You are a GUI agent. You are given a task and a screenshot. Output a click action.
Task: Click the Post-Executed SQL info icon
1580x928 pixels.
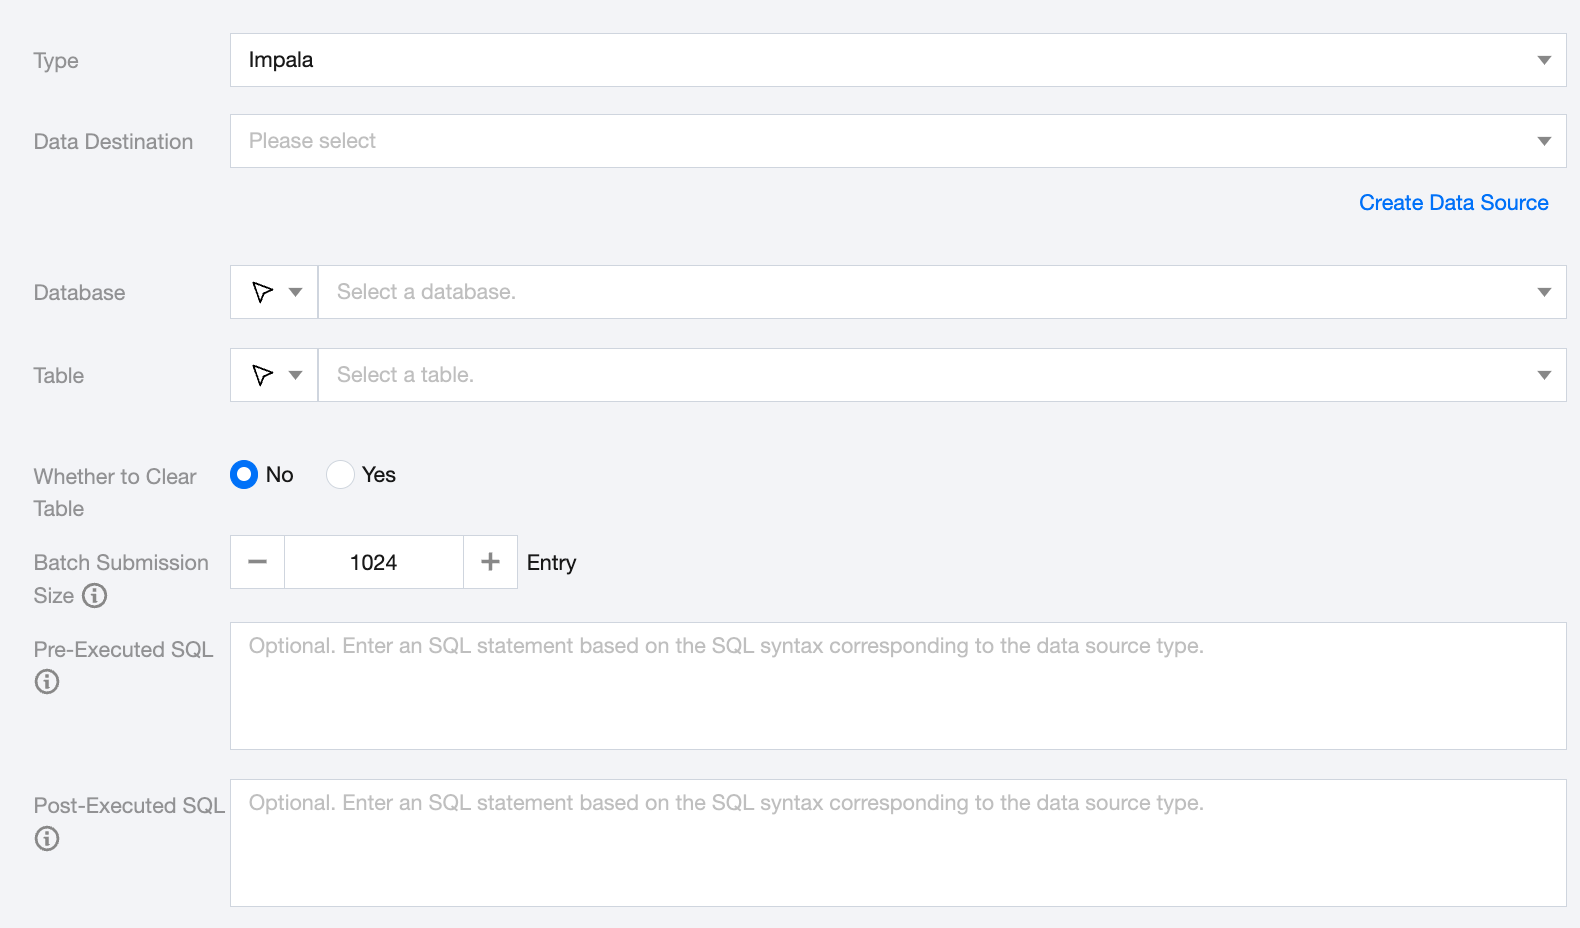tap(47, 839)
